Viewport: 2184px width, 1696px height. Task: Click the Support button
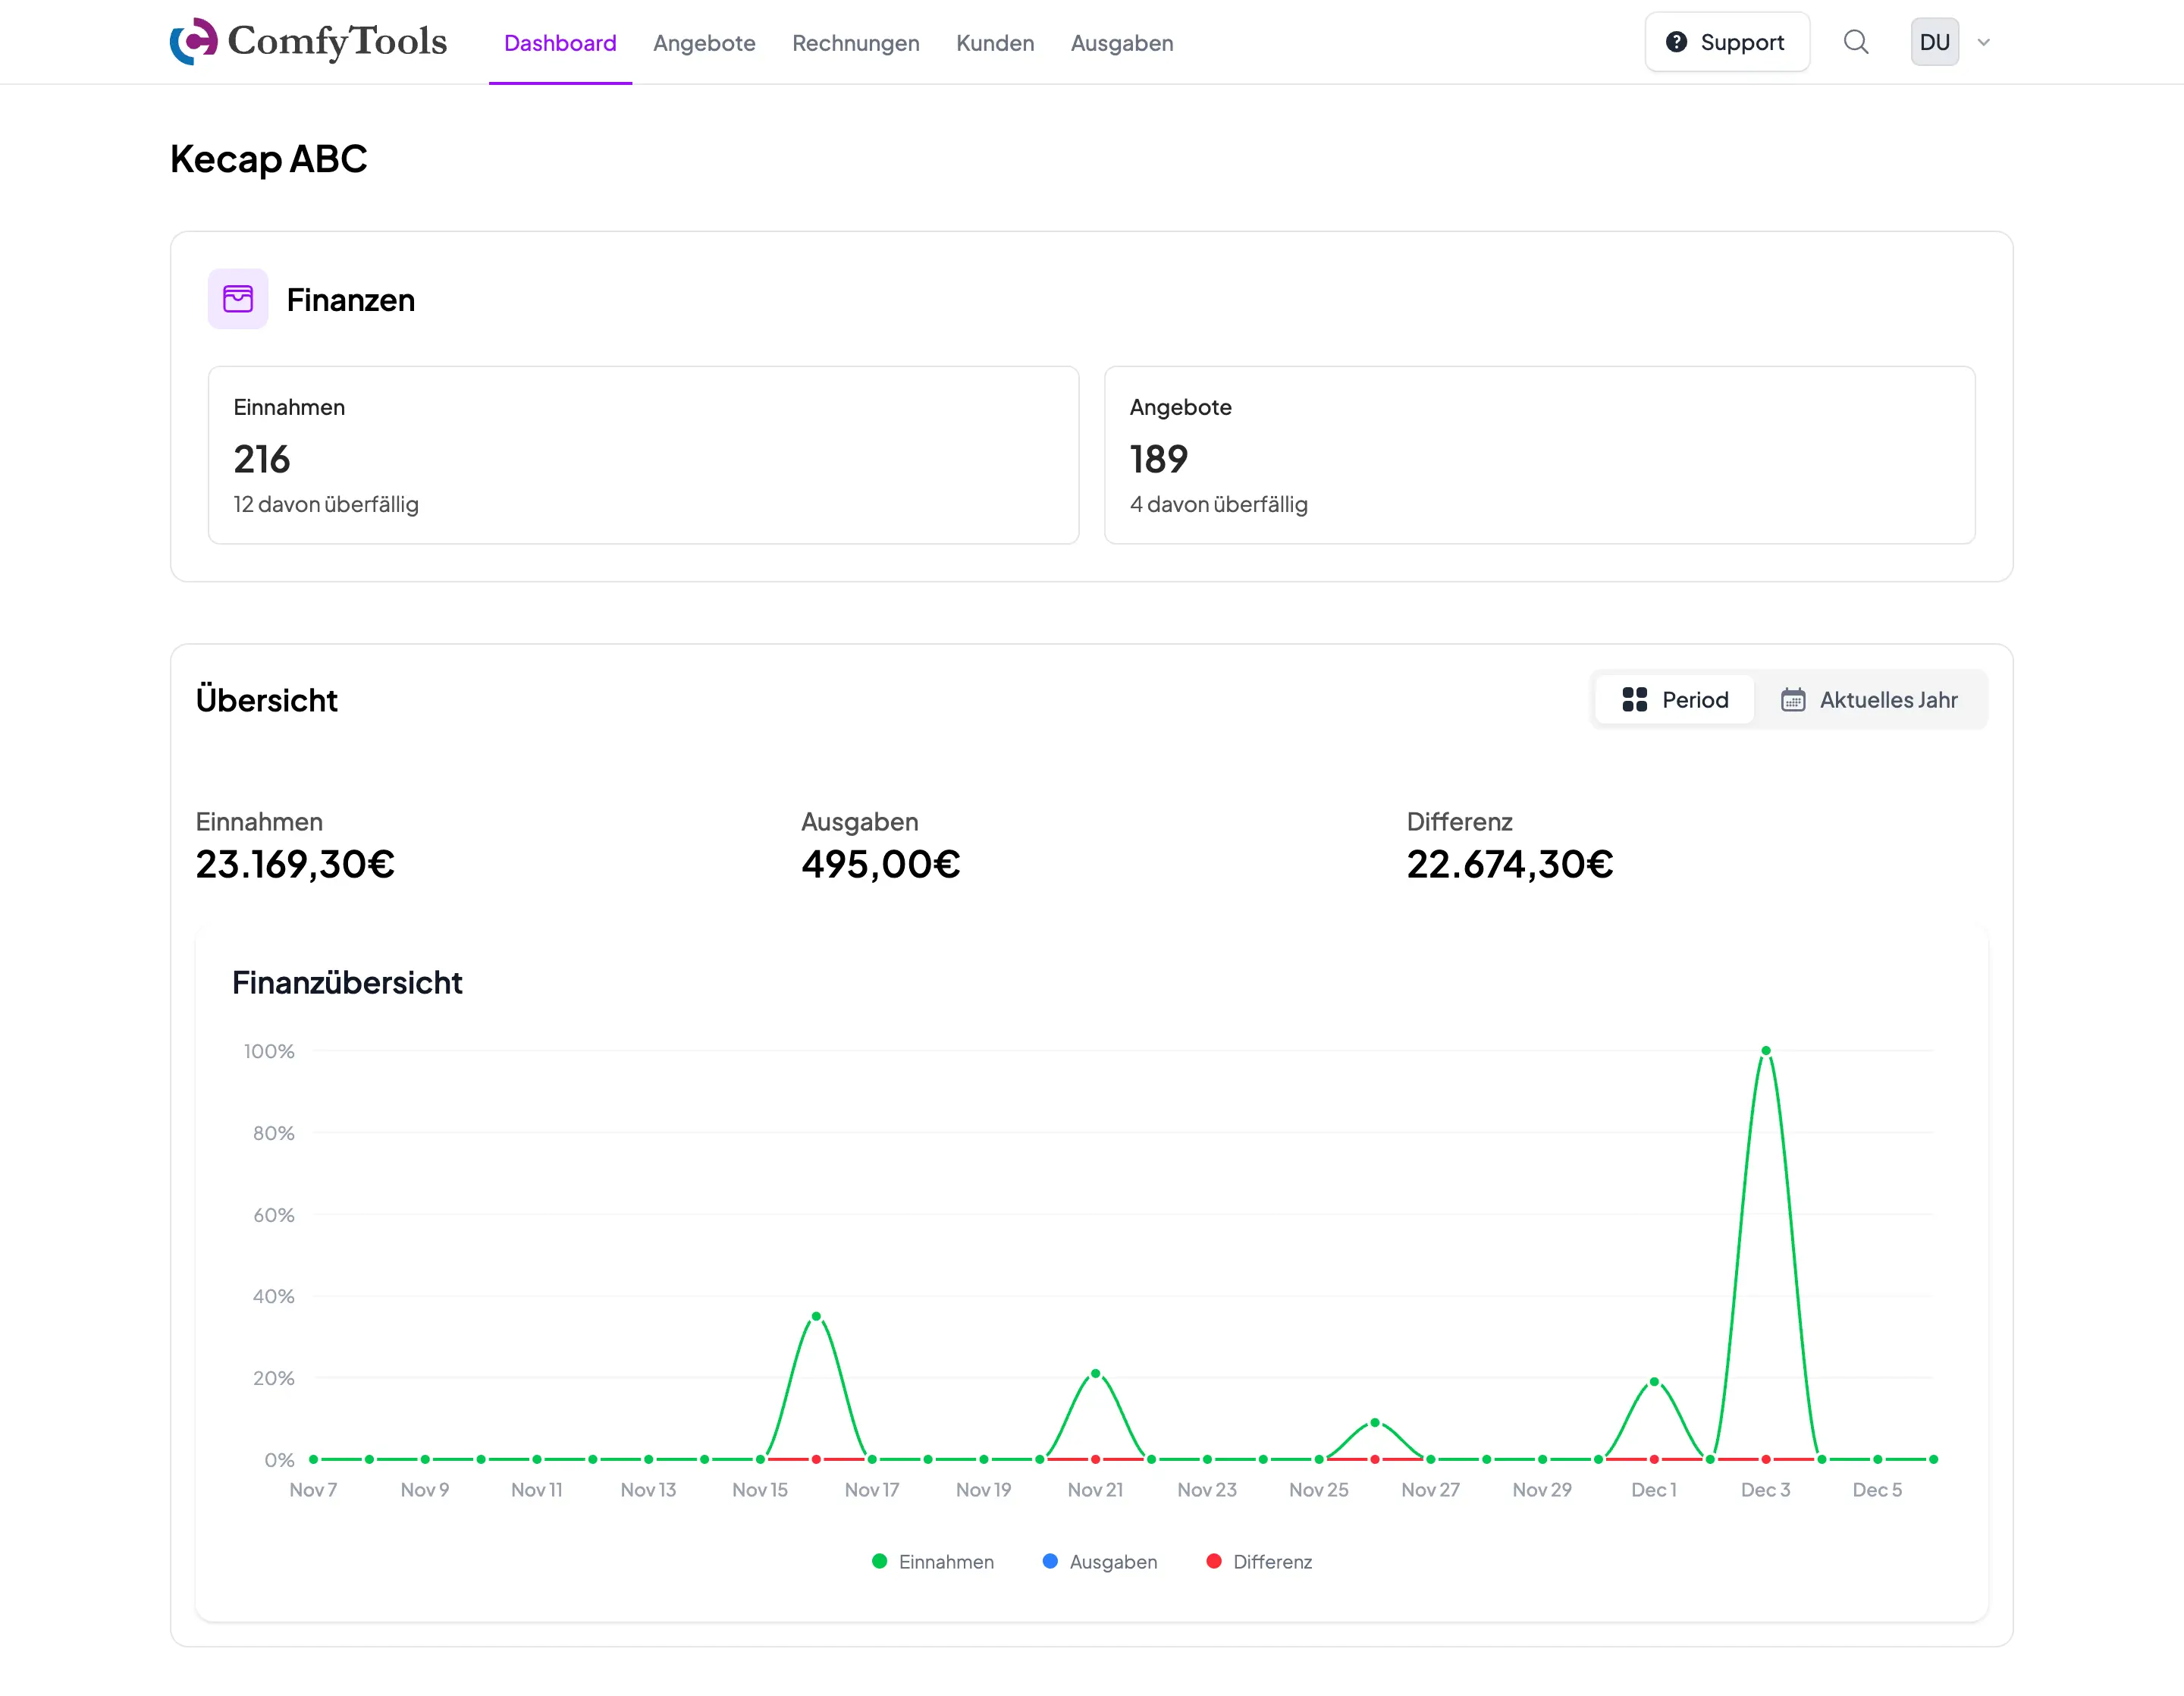[1727, 41]
